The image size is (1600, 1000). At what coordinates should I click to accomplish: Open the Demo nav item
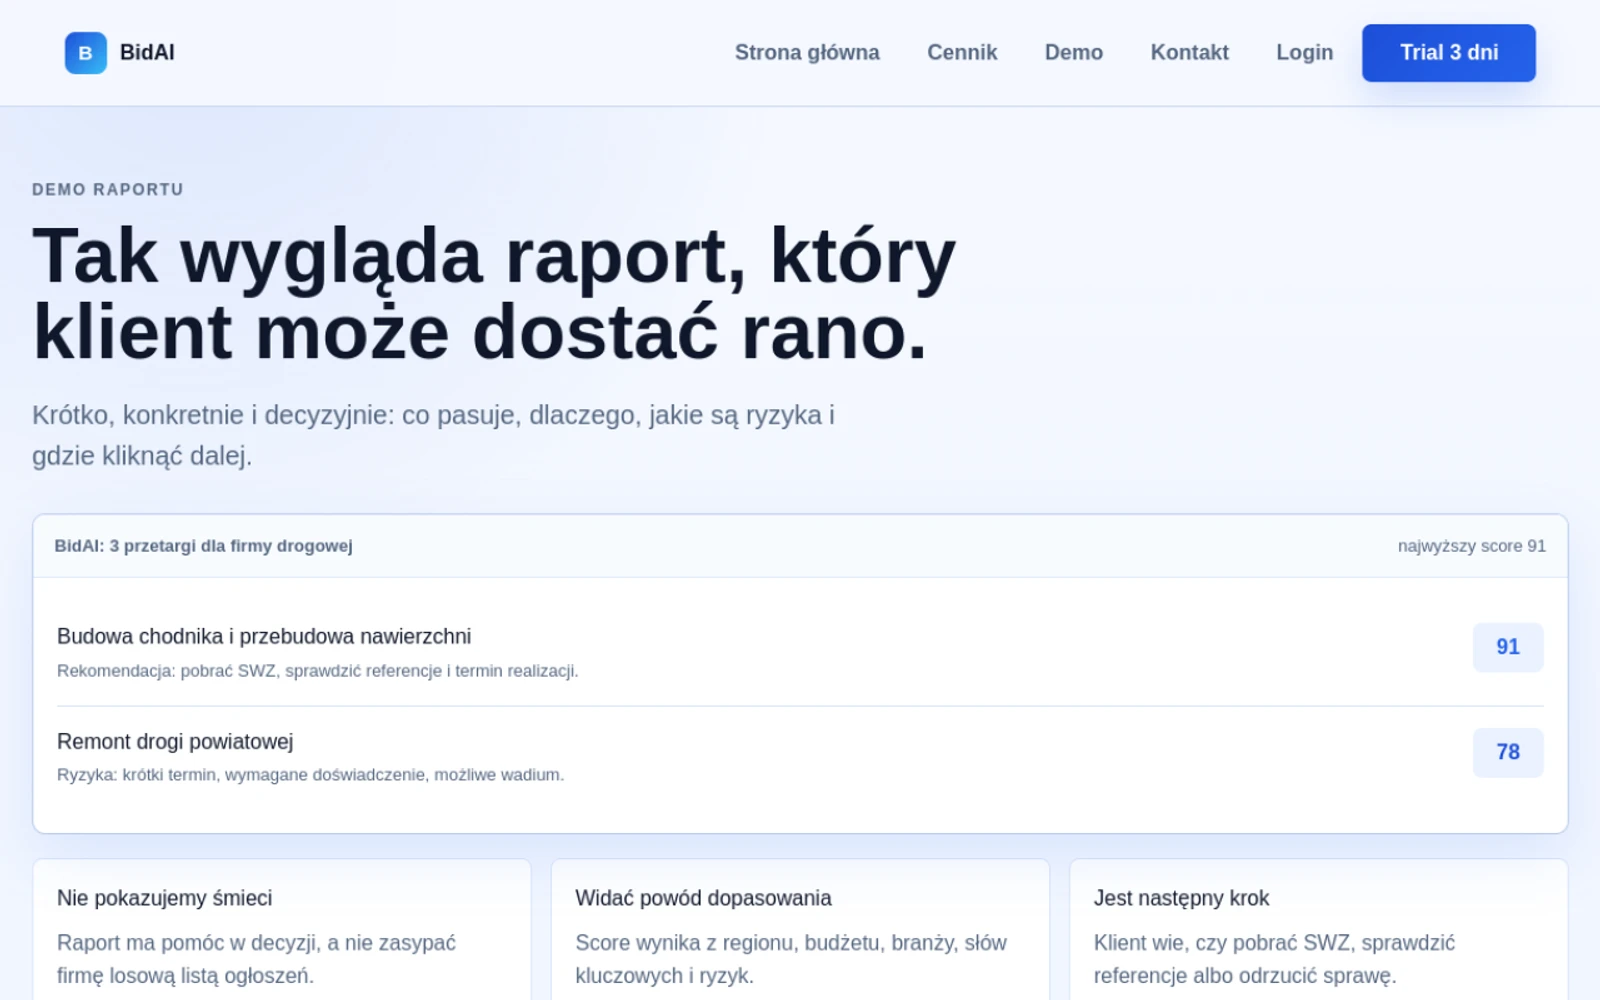click(1074, 53)
